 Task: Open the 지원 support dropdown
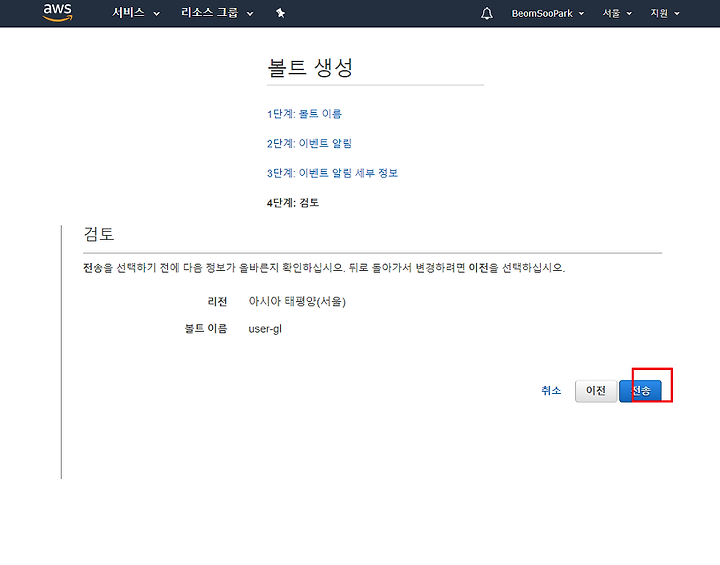click(x=665, y=13)
